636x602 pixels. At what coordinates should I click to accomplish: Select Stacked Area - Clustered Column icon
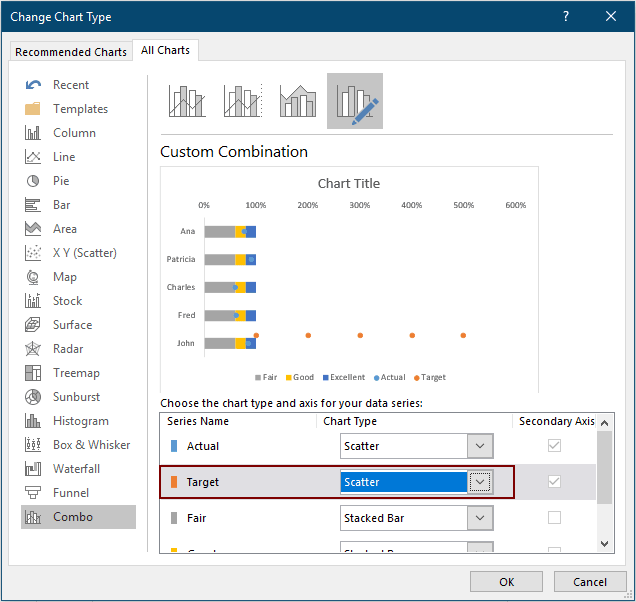[x=299, y=101]
